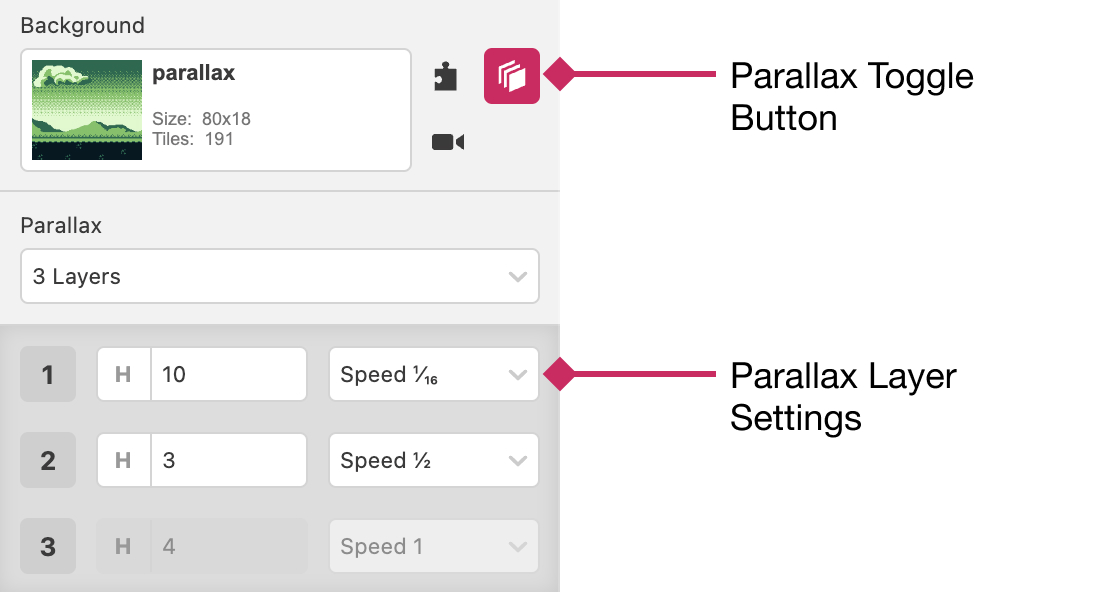The width and height of the screenshot is (1100, 592).
Task: Click the layer 1 height field
Action: point(228,375)
